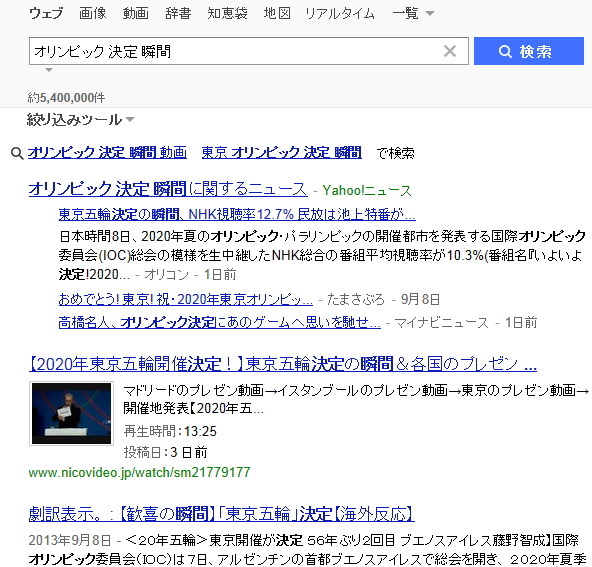Open the 辞書 tab
The height and width of the screenshot is (567, 592).
pyautogui.click(x=178, y=14)
